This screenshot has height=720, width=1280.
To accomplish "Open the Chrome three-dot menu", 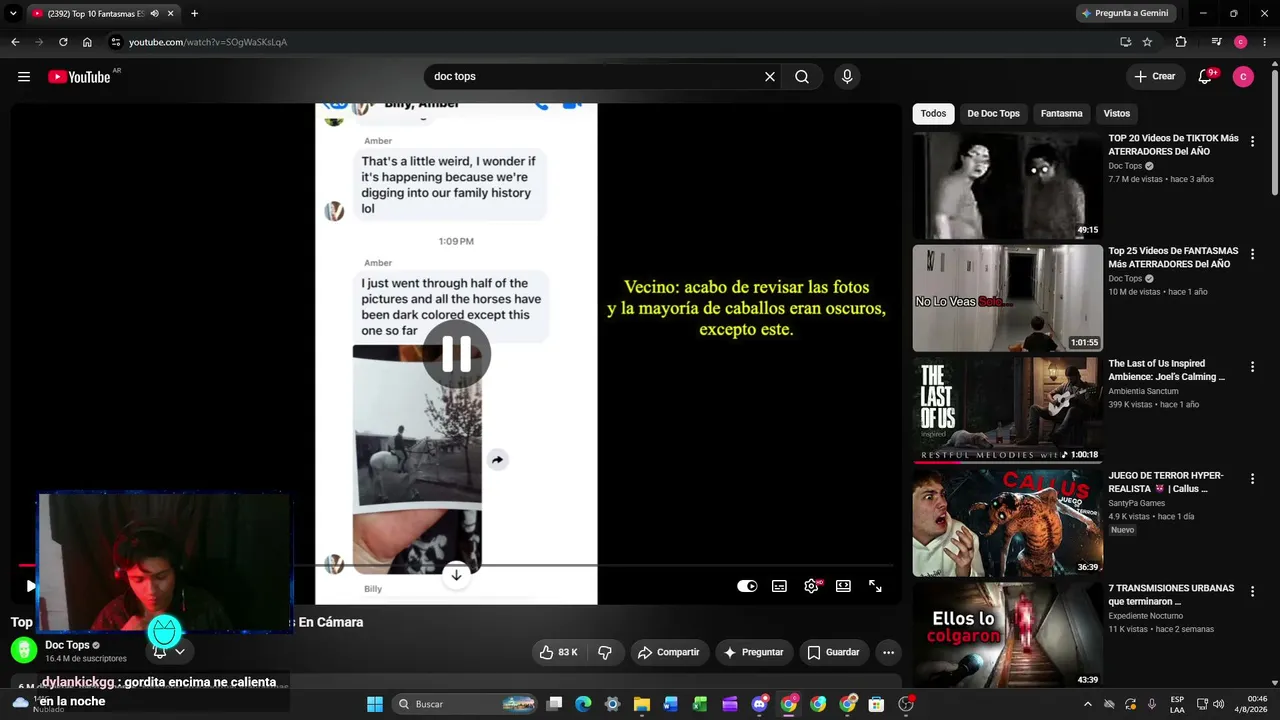I will pyautogui.click(x=1265, y=42).
